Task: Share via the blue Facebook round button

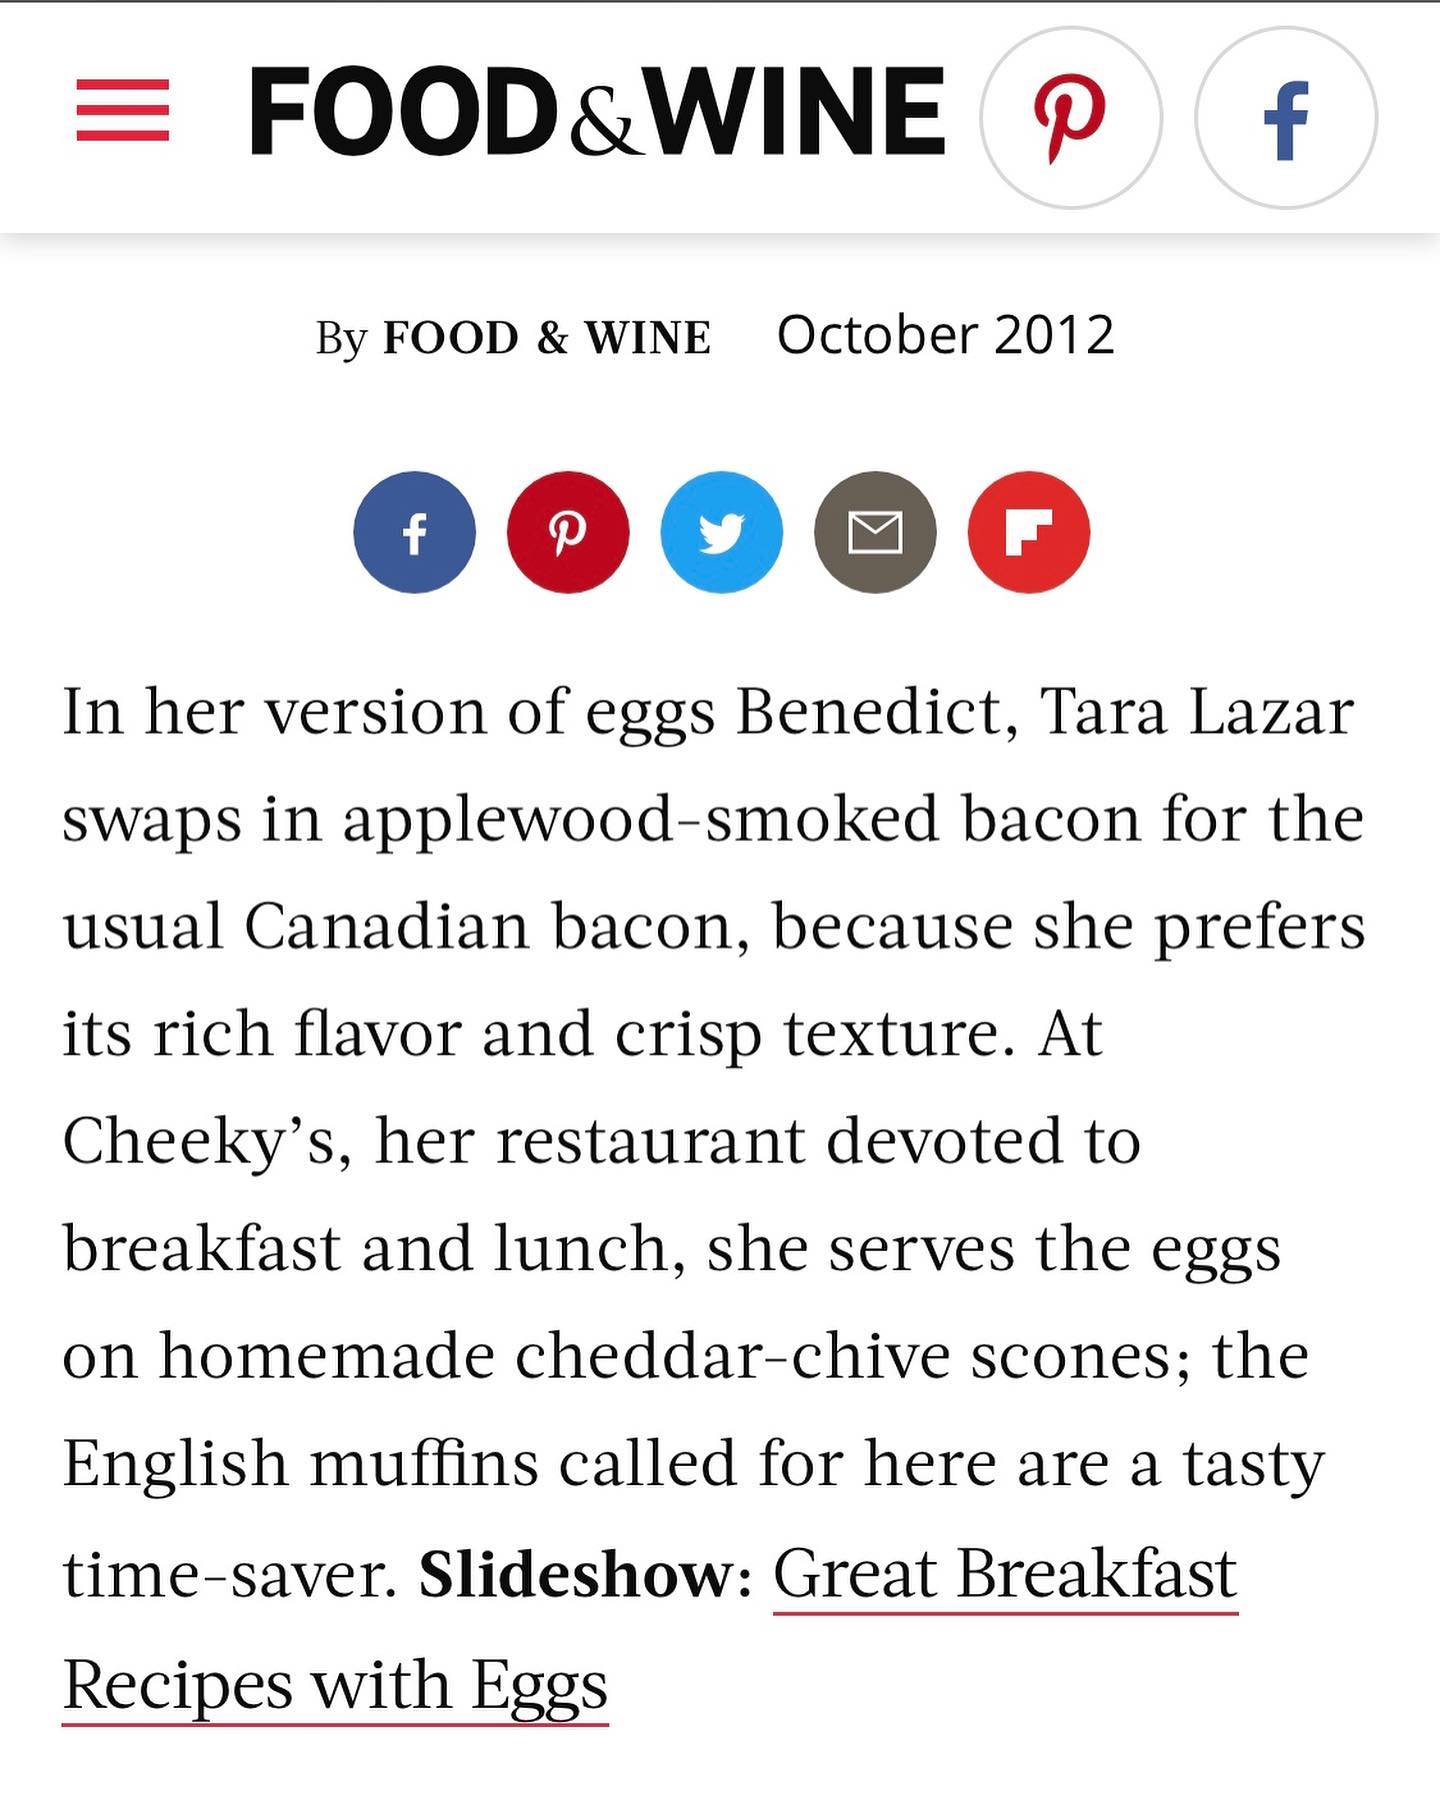Action: click(414, 532)
